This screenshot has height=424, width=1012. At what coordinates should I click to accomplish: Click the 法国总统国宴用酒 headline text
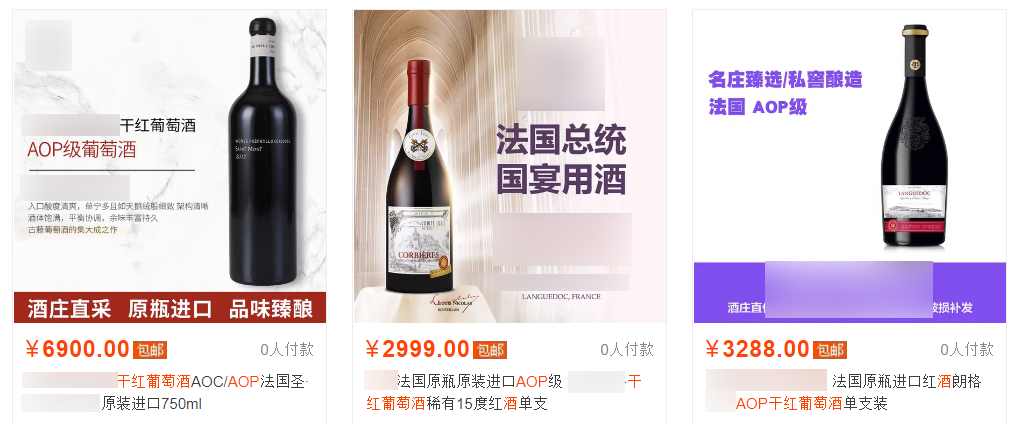(562, 159)
